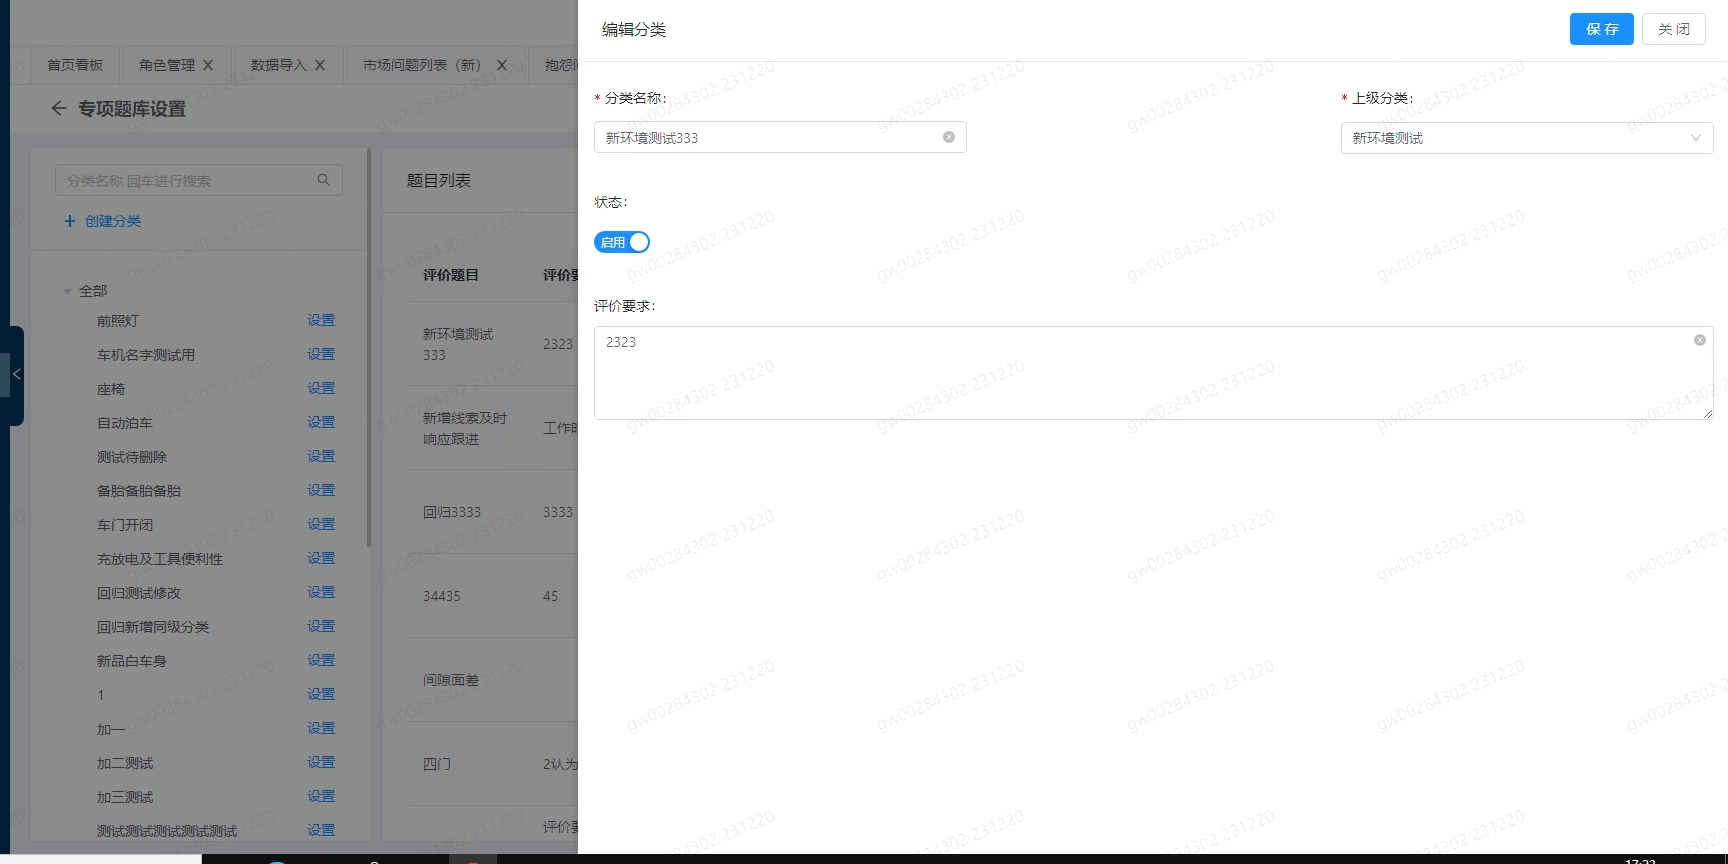The width and height of the screenshot is (1728, 864).
Task: Click the 新增线索及时响应跟进 table cell
Action: point(465,428)
